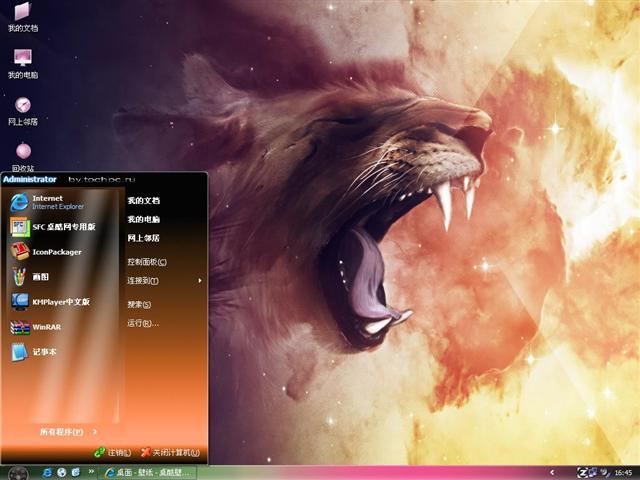Screen dimensions: 640x480
Task: Open 控制面板(C) control panel
Action: click(147, 262)
